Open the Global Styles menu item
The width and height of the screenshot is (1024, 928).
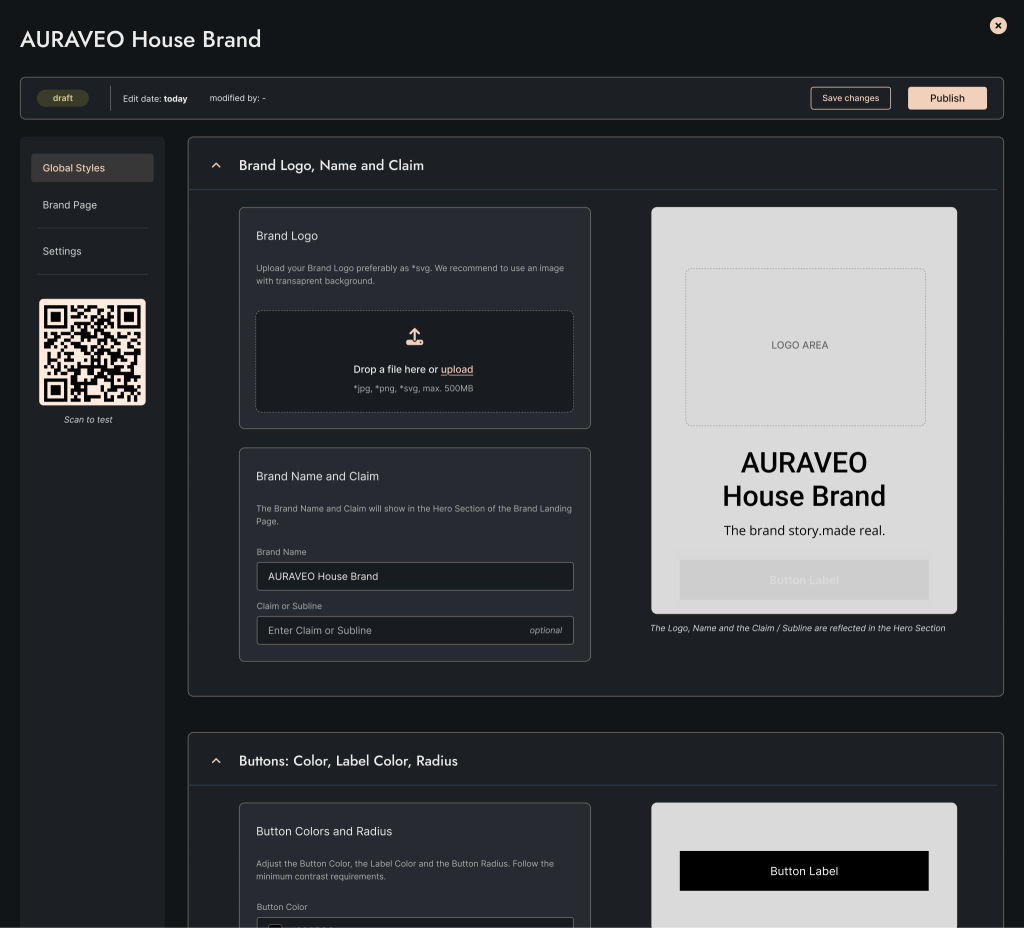point(92,168)
